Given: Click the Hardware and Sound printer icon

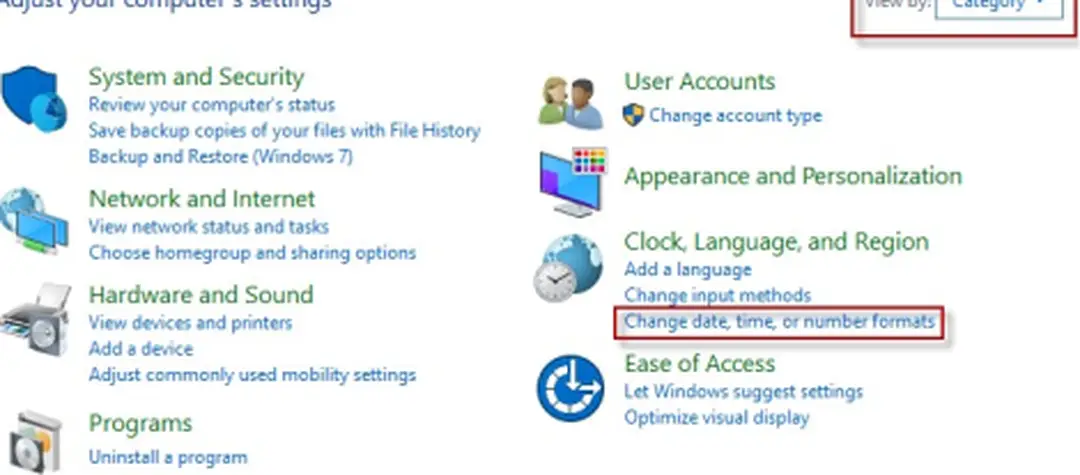Looking at the screenshot, I should 35,320.
